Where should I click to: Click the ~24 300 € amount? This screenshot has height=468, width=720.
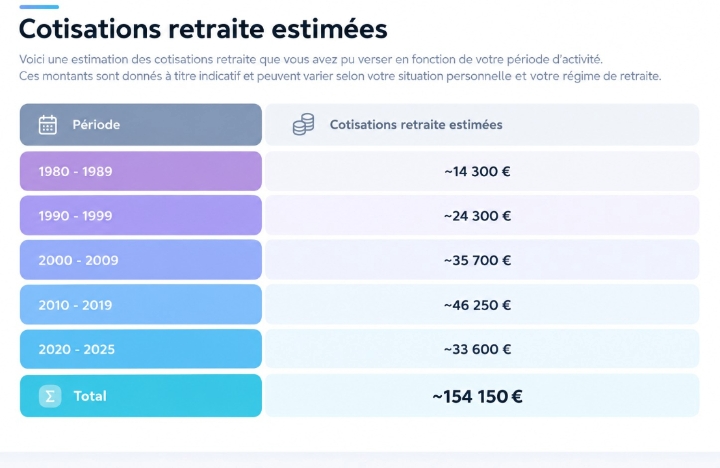click(477, 215)
